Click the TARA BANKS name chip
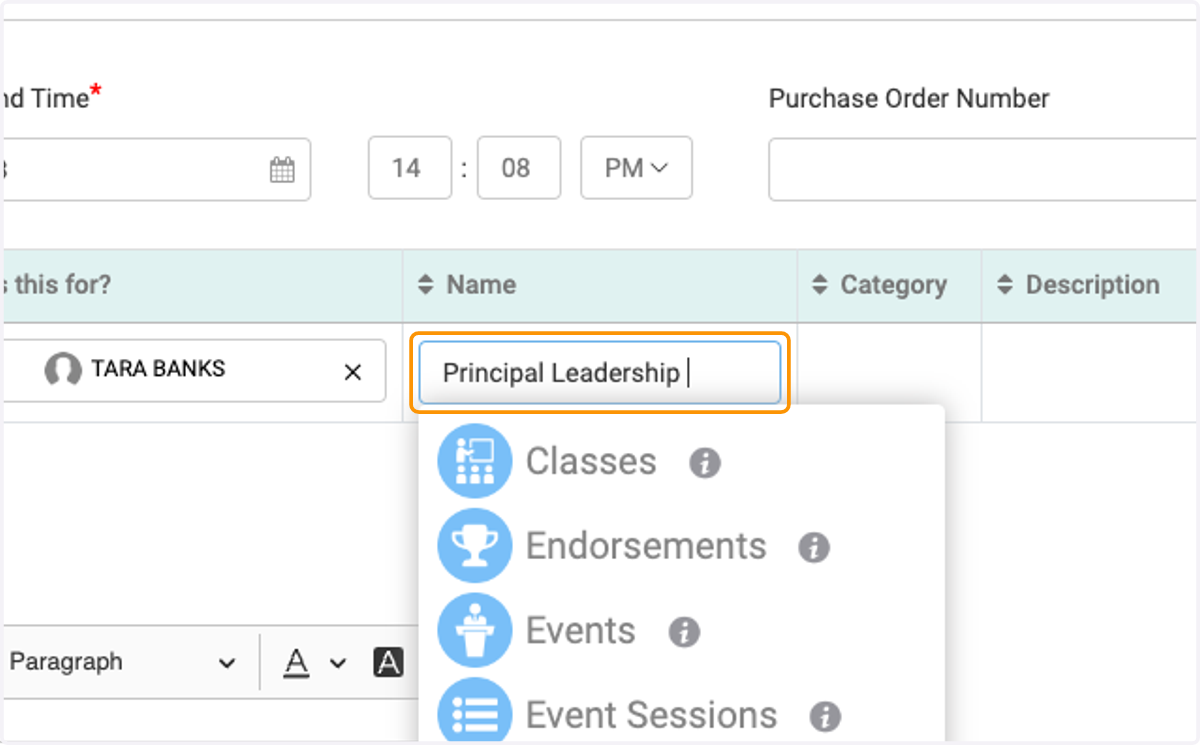The width and height of the screenshot is (1200, 745). point(193,371)
